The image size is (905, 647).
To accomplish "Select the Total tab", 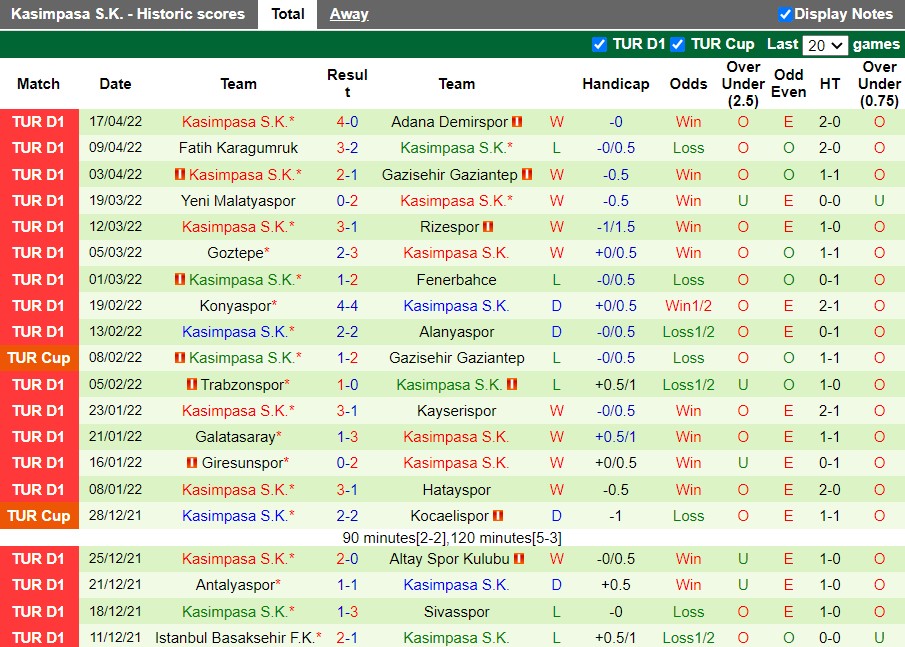I will pyautogui.click(x=288, y=14).
